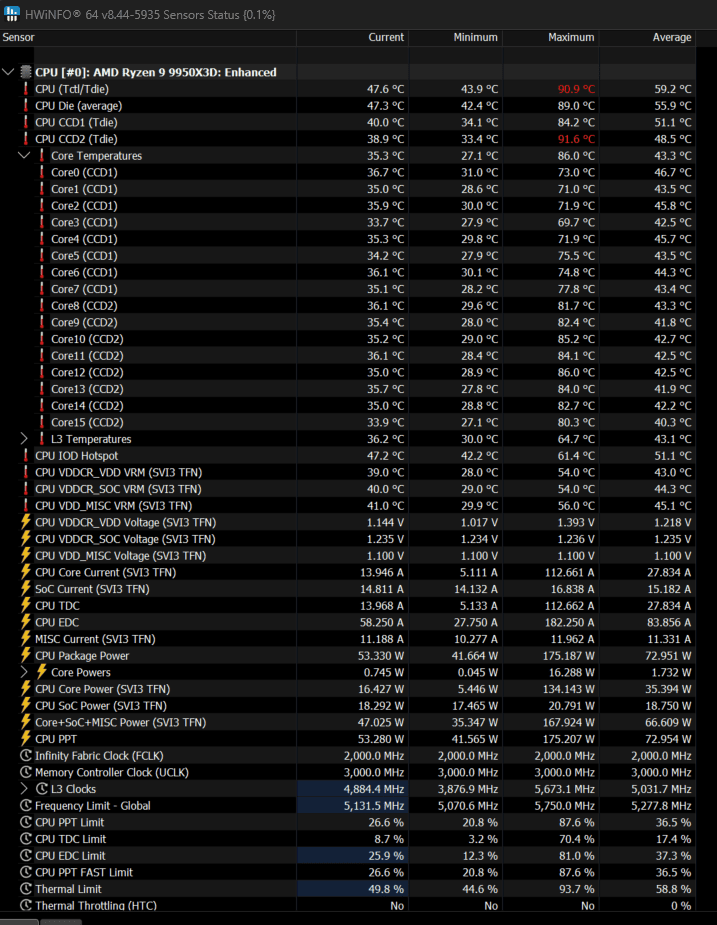Click clock icon of Memory Controller Clock (UCLK)
Viewport: 717px width, 925px height.
26,772
